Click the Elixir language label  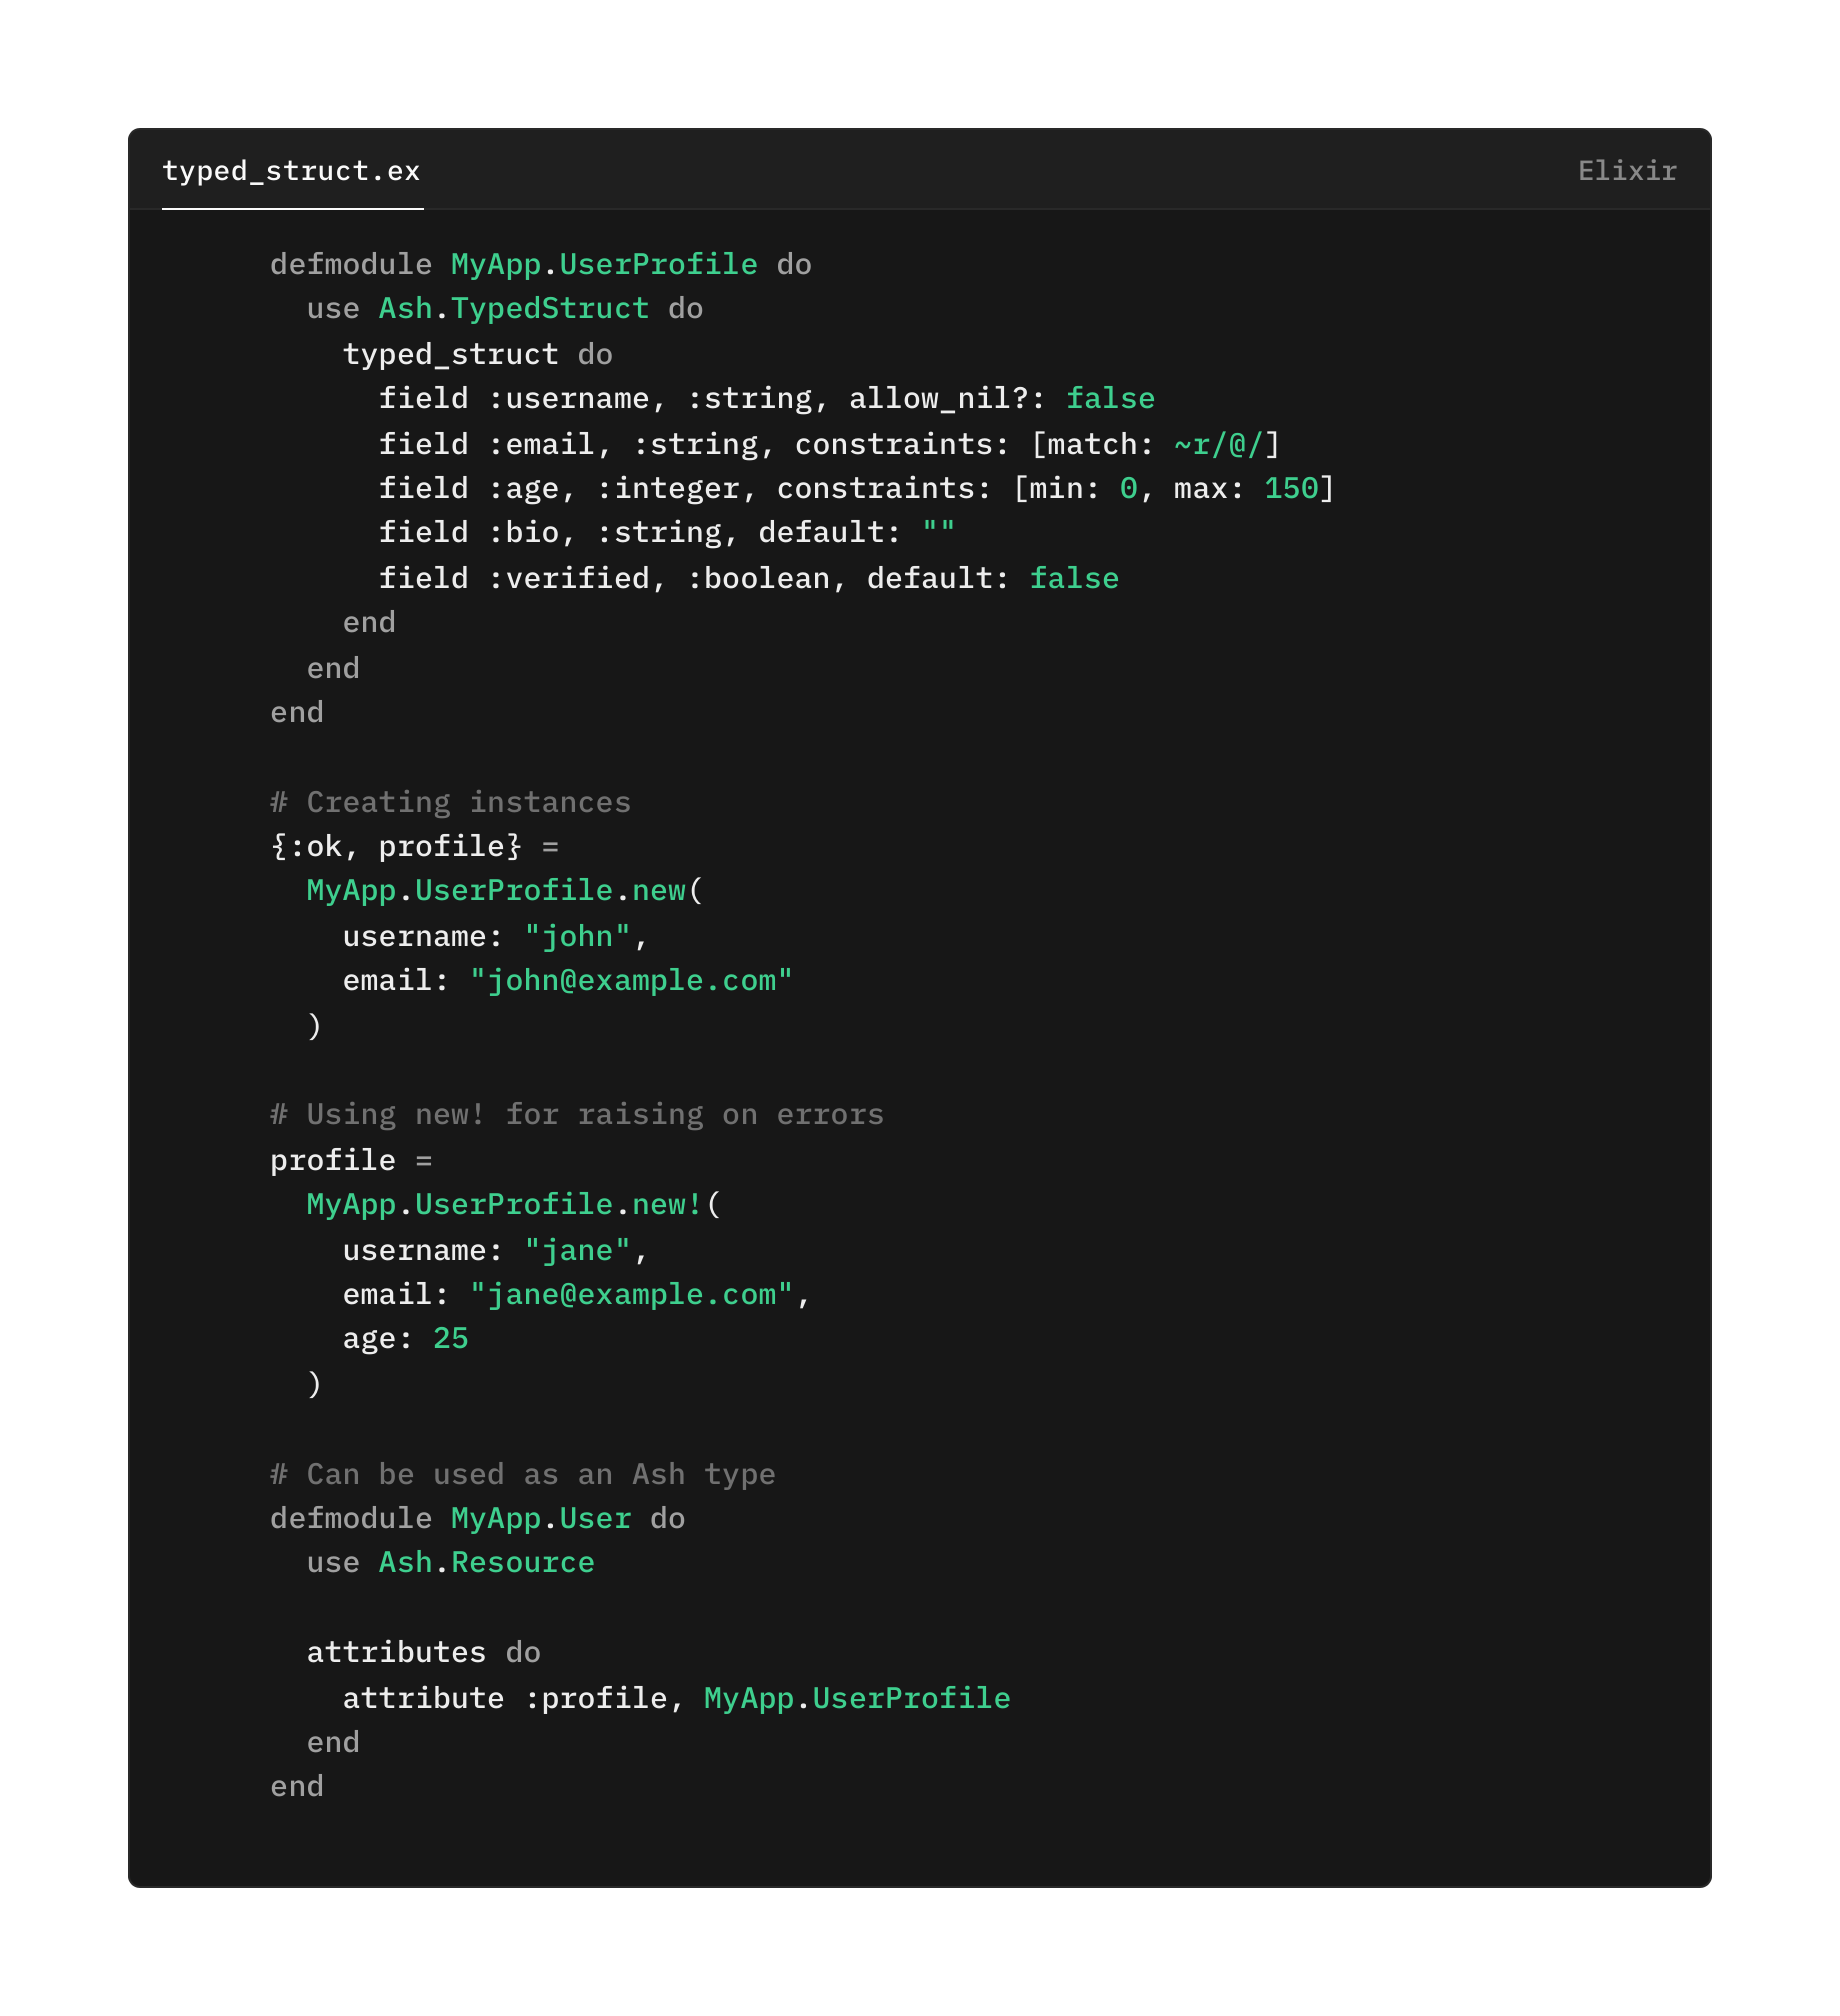click(x=1626, y=171)
